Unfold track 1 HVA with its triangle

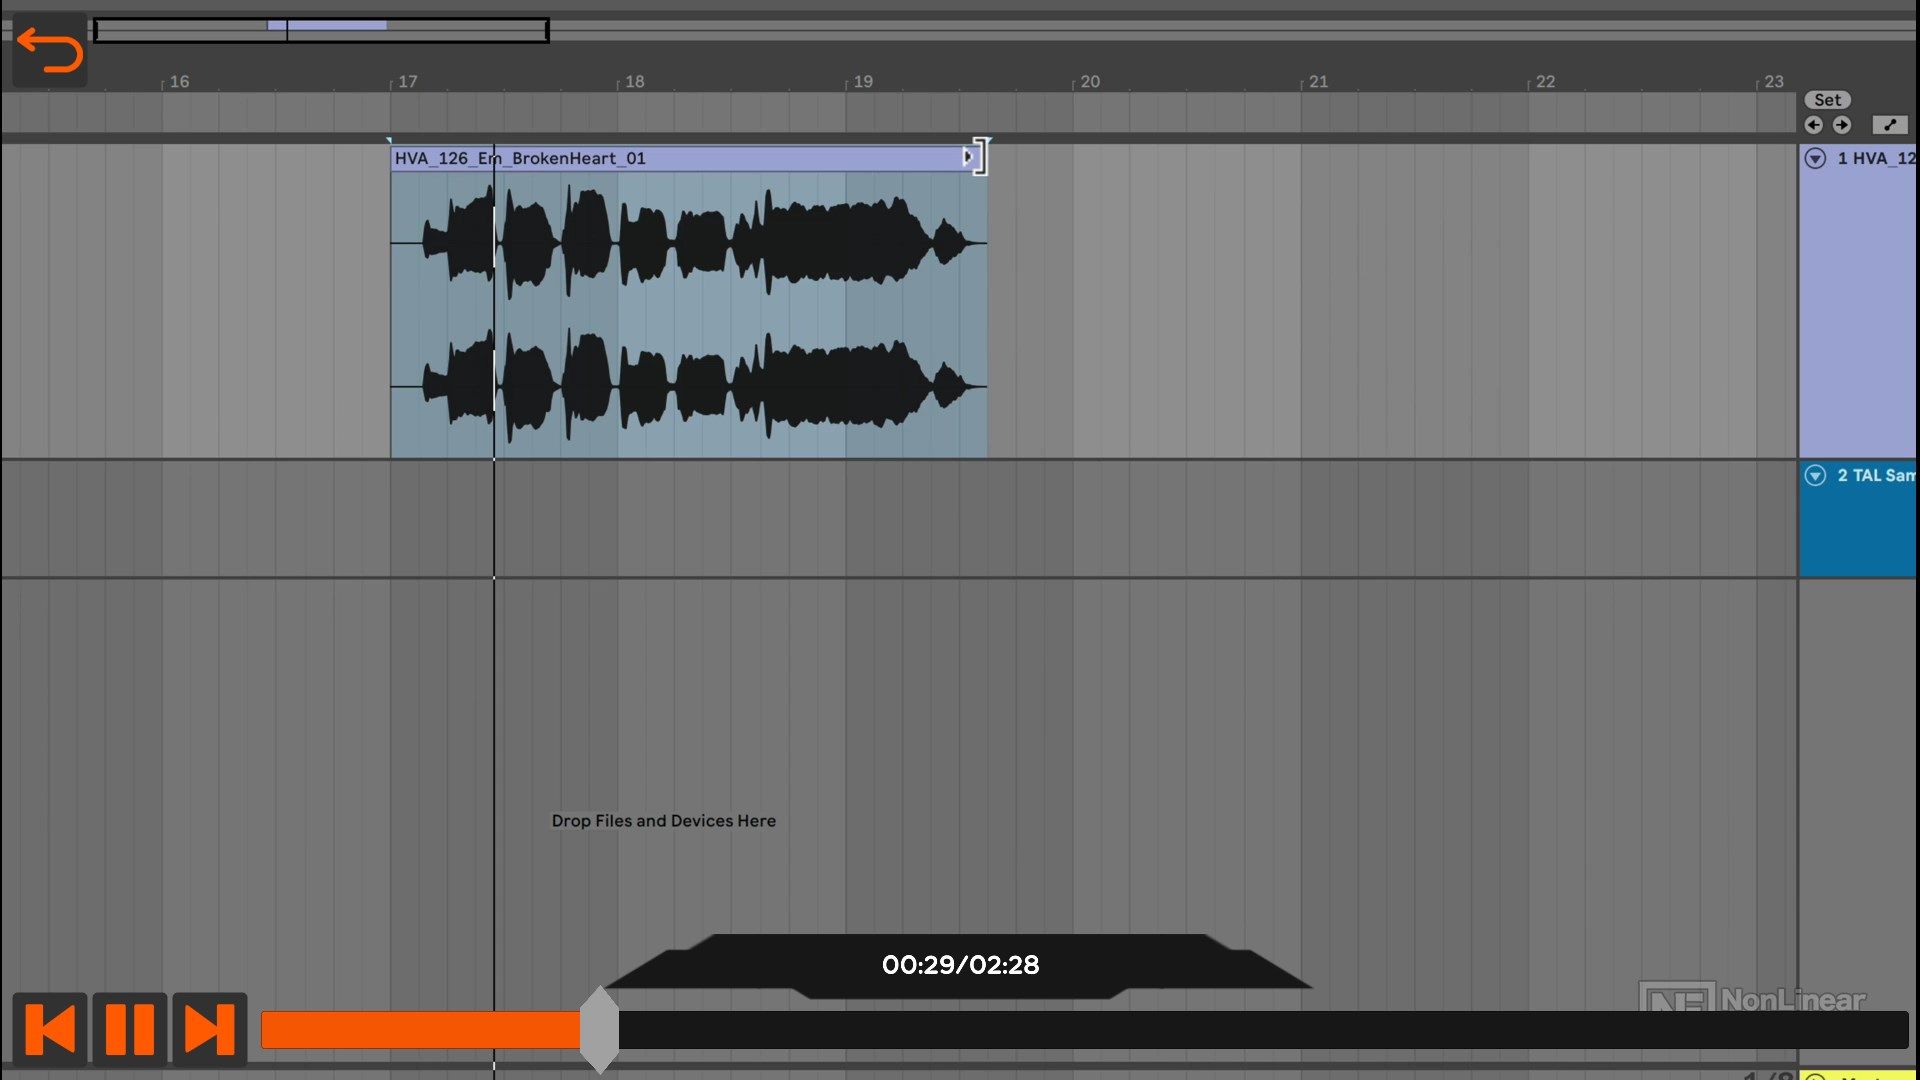[1815, 158]
